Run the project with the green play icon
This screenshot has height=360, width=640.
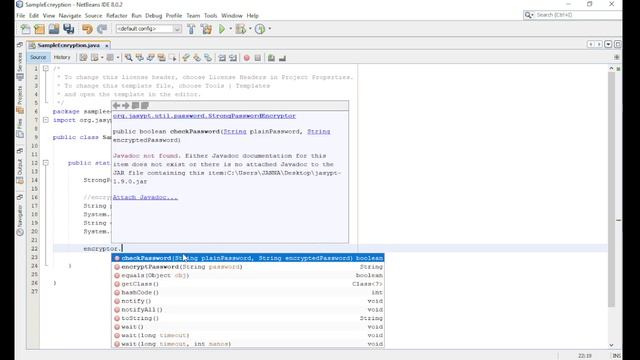[x=222, y=29]
